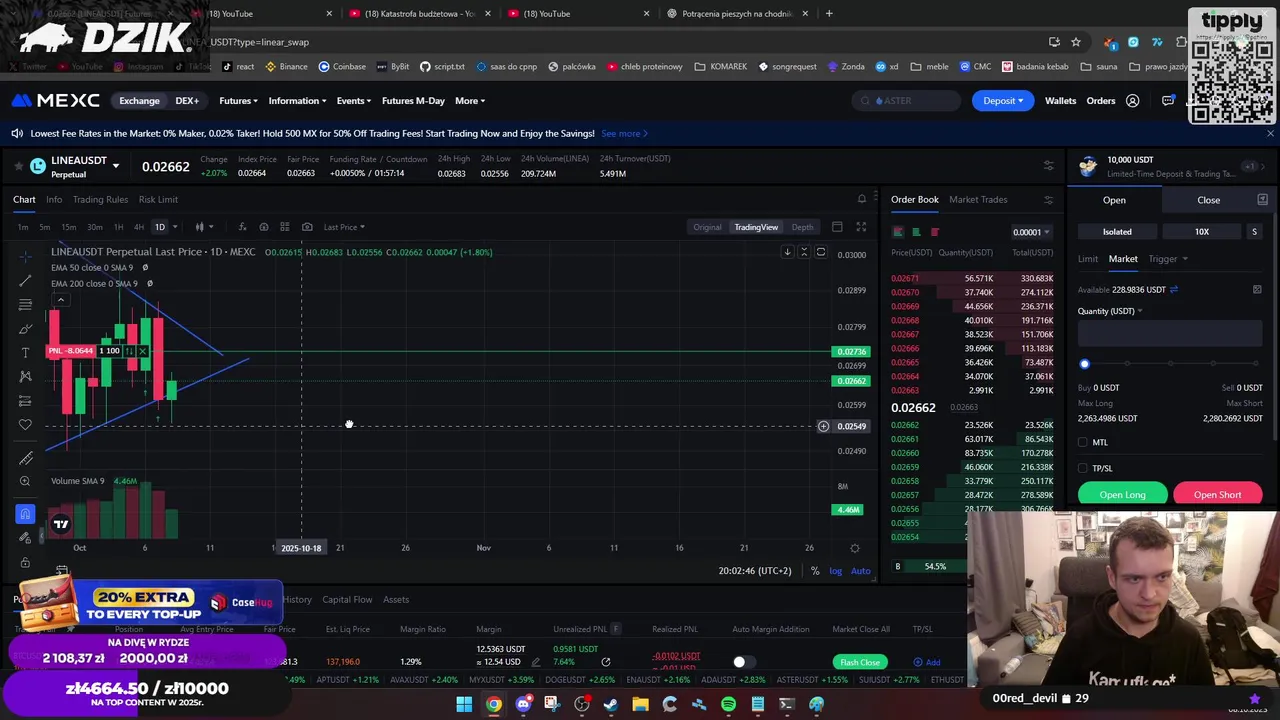Click the price alert bell icon
Screen dimensions: 1280x720
pos(862,199)
